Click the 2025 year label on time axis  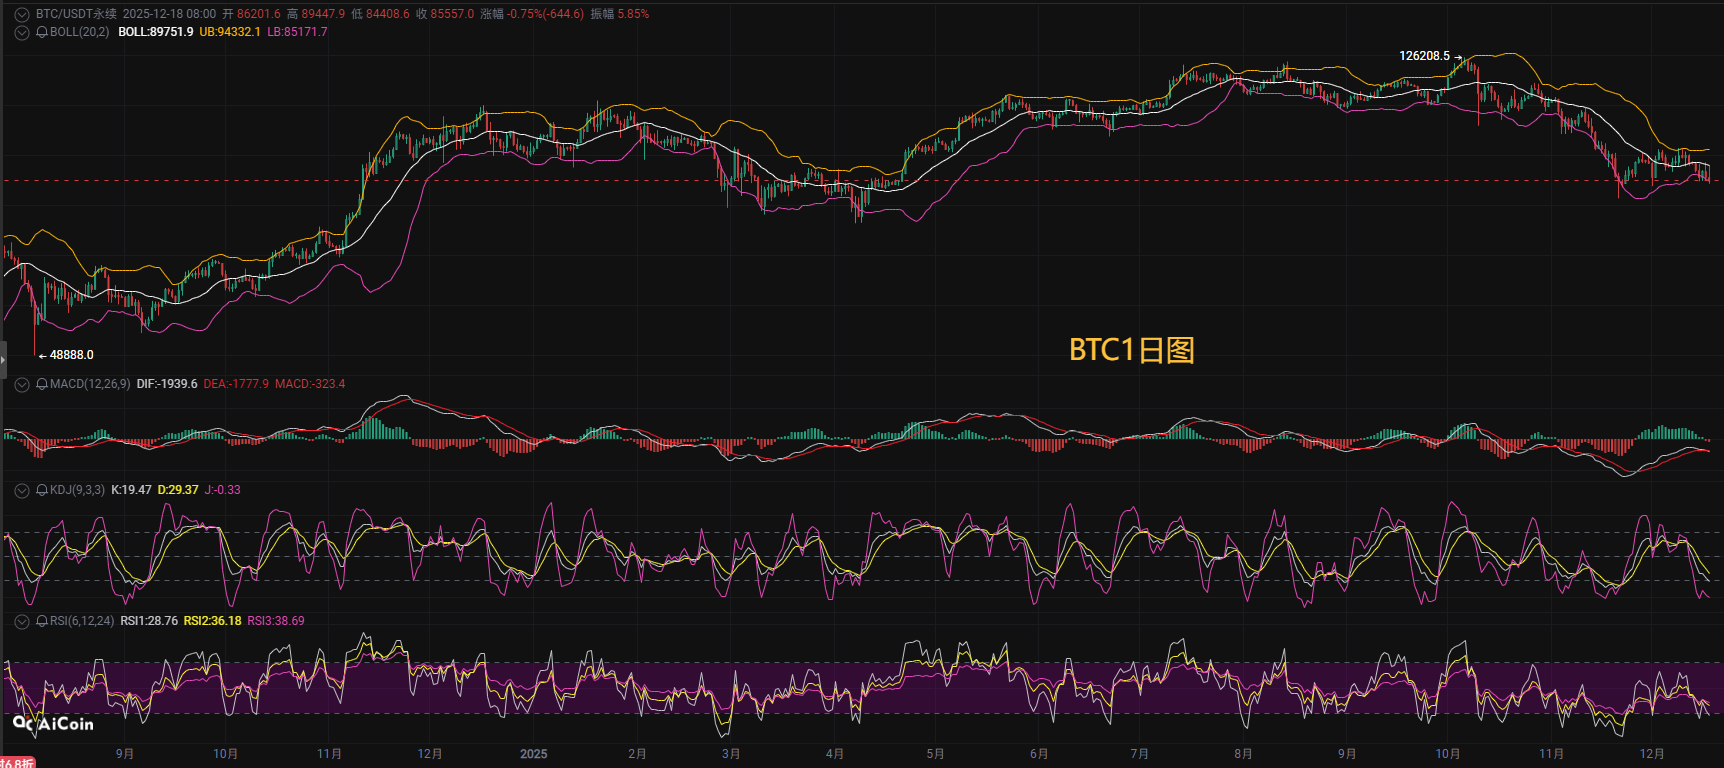(x=533, y=754)
